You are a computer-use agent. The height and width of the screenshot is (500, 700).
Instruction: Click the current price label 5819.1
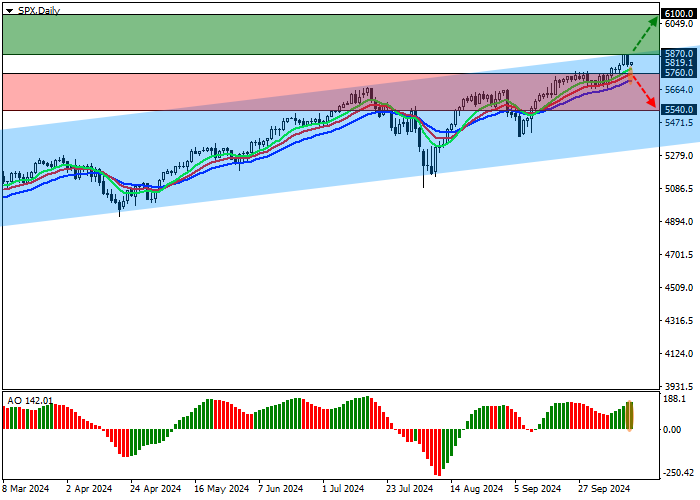click(679, 63)
